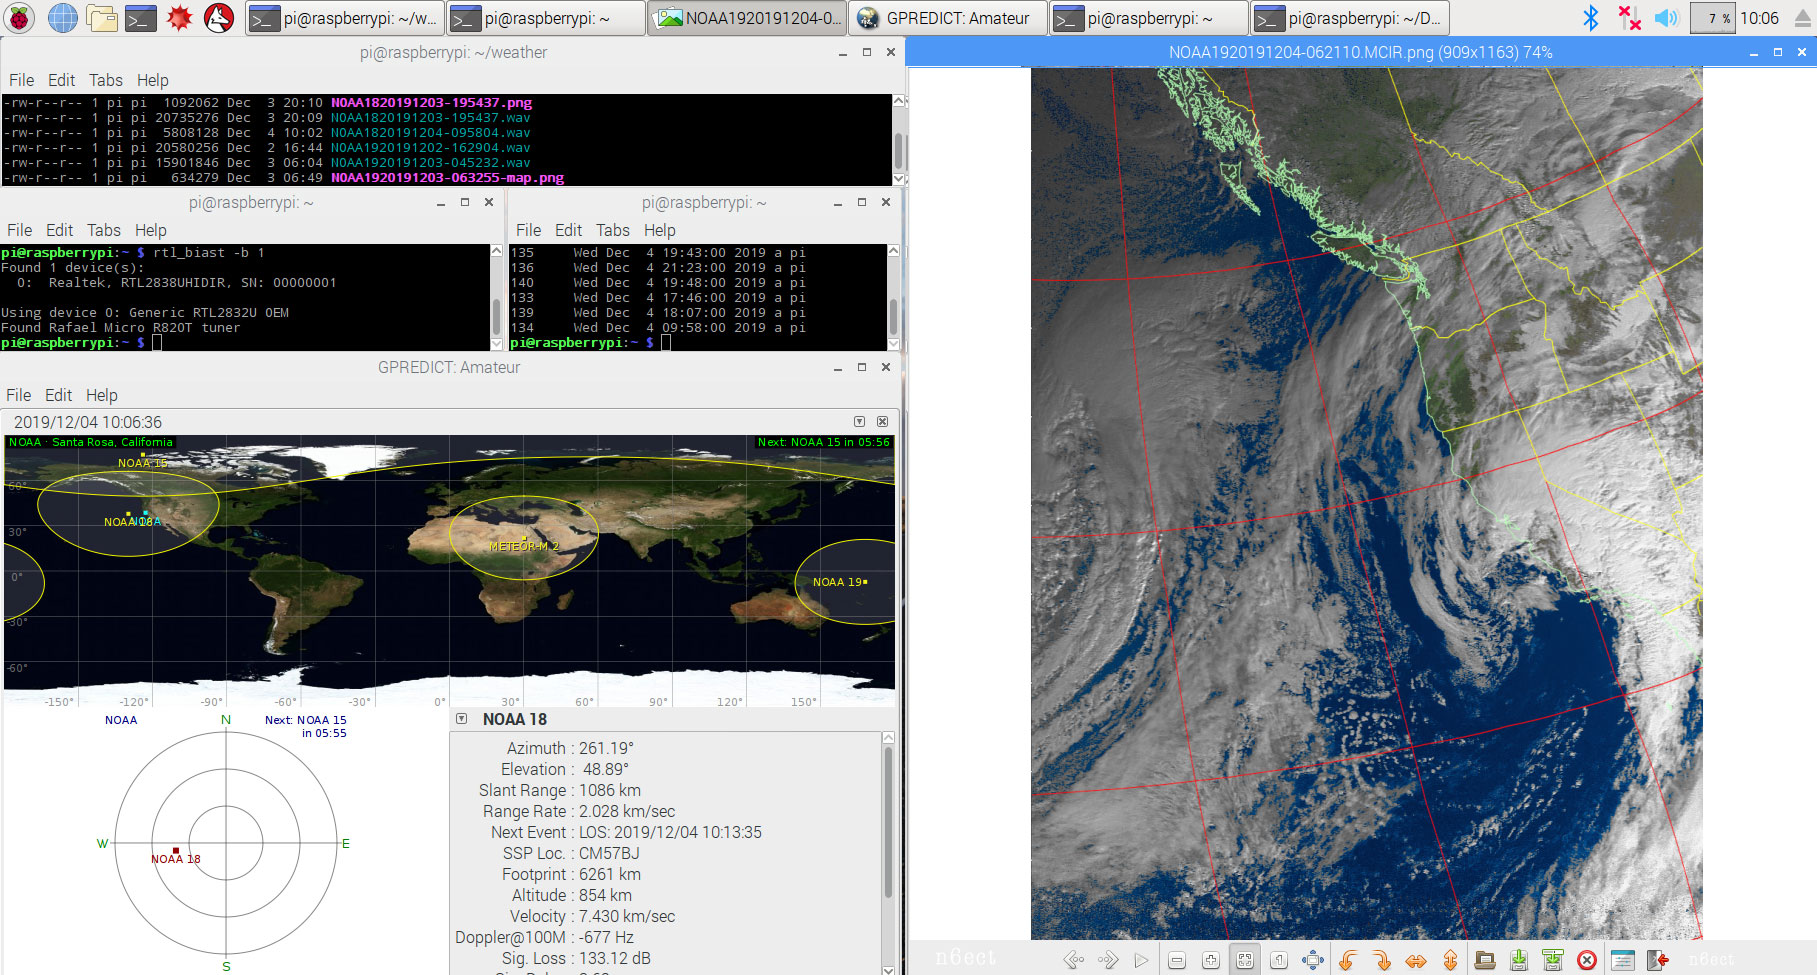Switch image viewer to full screen
Image resolution: width=1817 pixels, height=975 pixels.
pos(1313,960)
